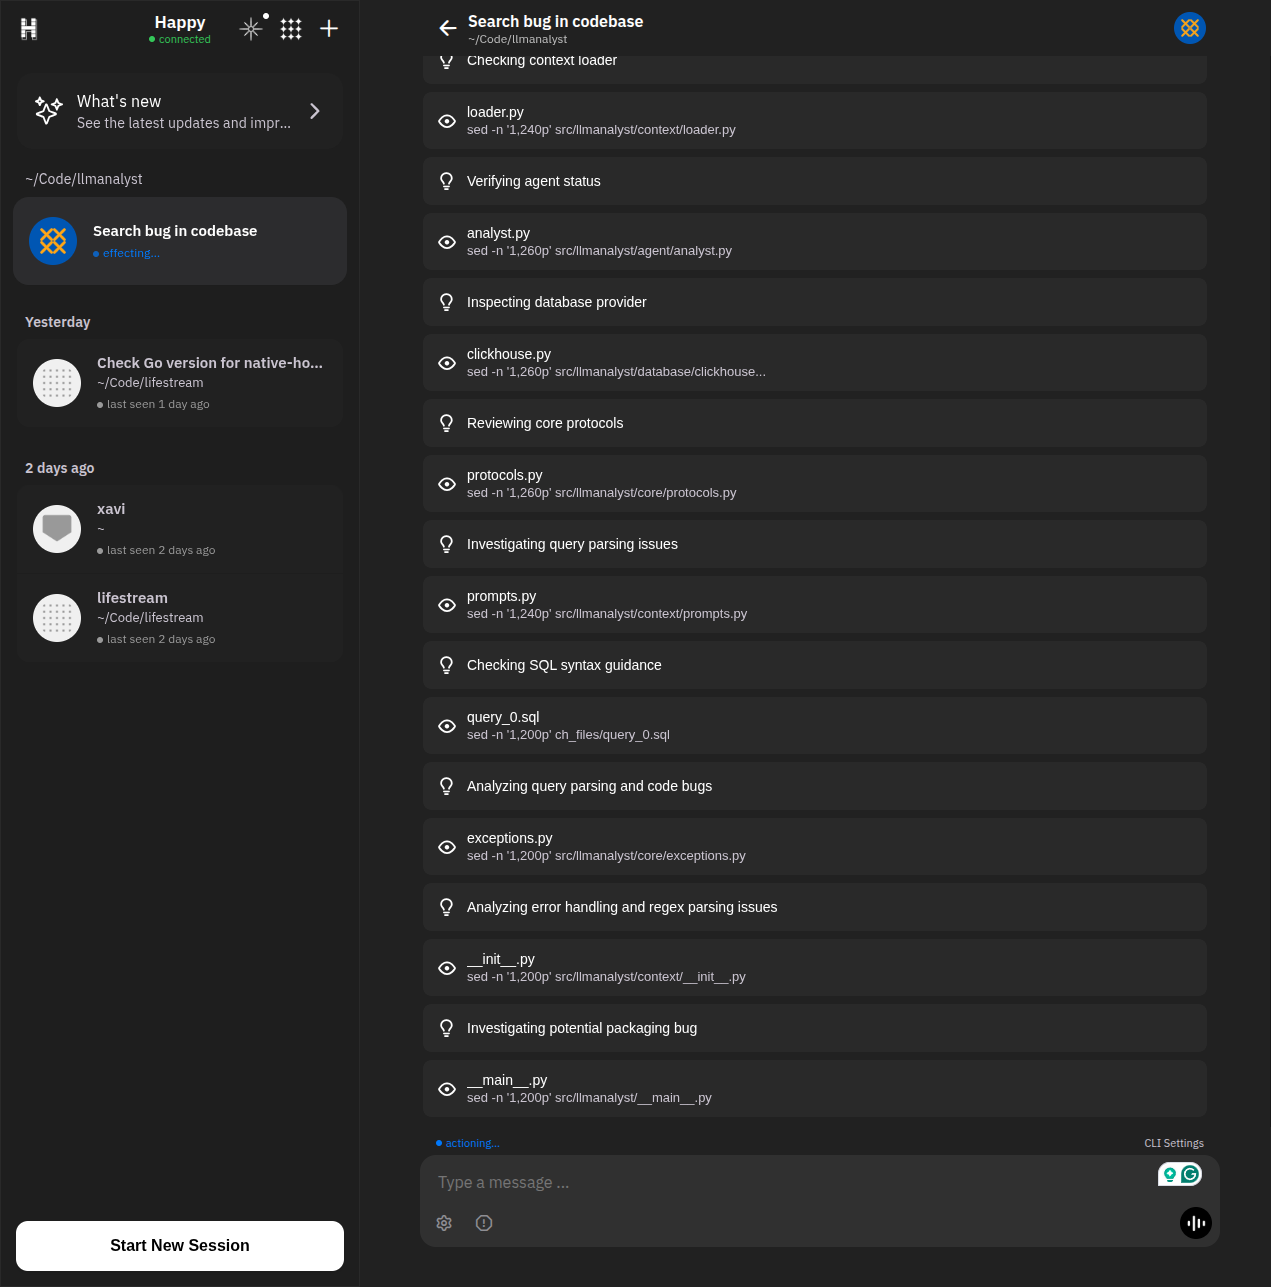Toggle visibility of loader.py output
The height and width of the screenshot is (1287, 1271).
point(447,120)
